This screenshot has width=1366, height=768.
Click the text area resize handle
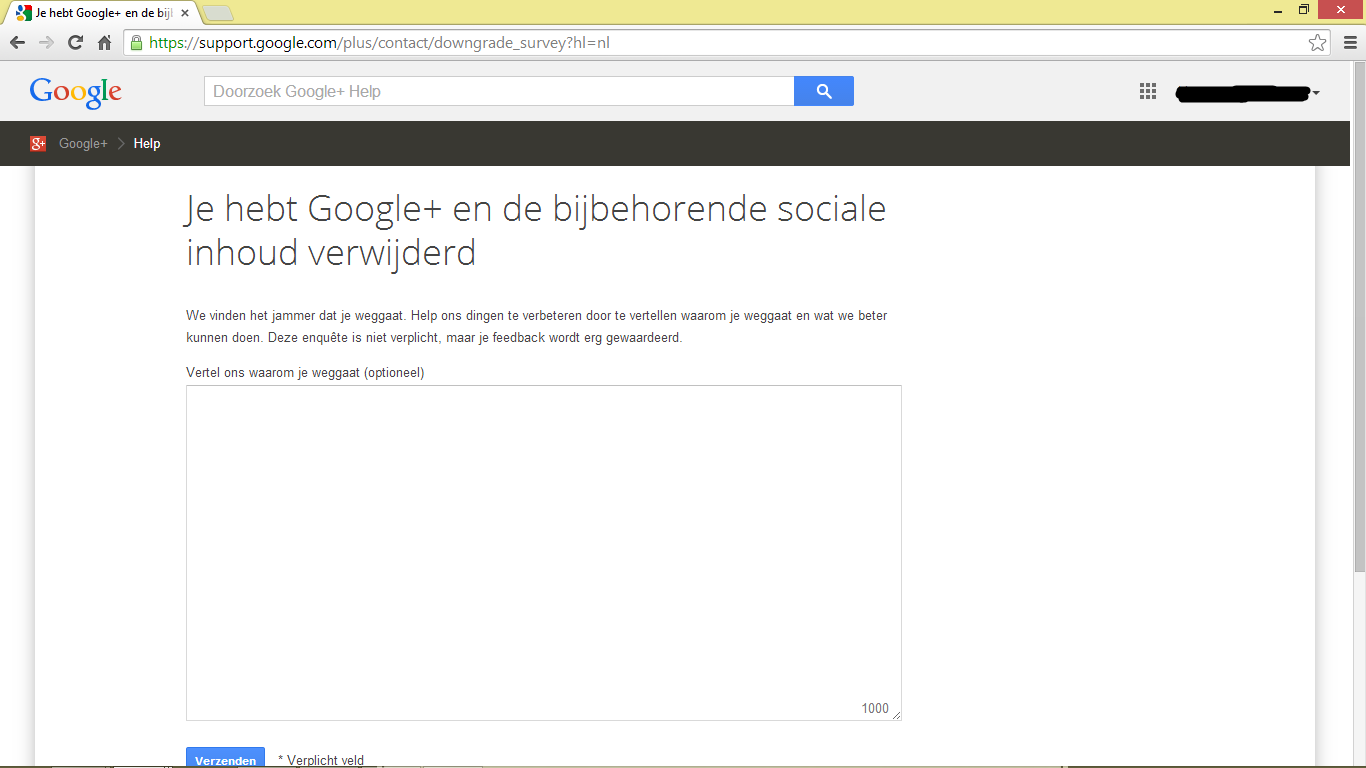coord(896,715)
